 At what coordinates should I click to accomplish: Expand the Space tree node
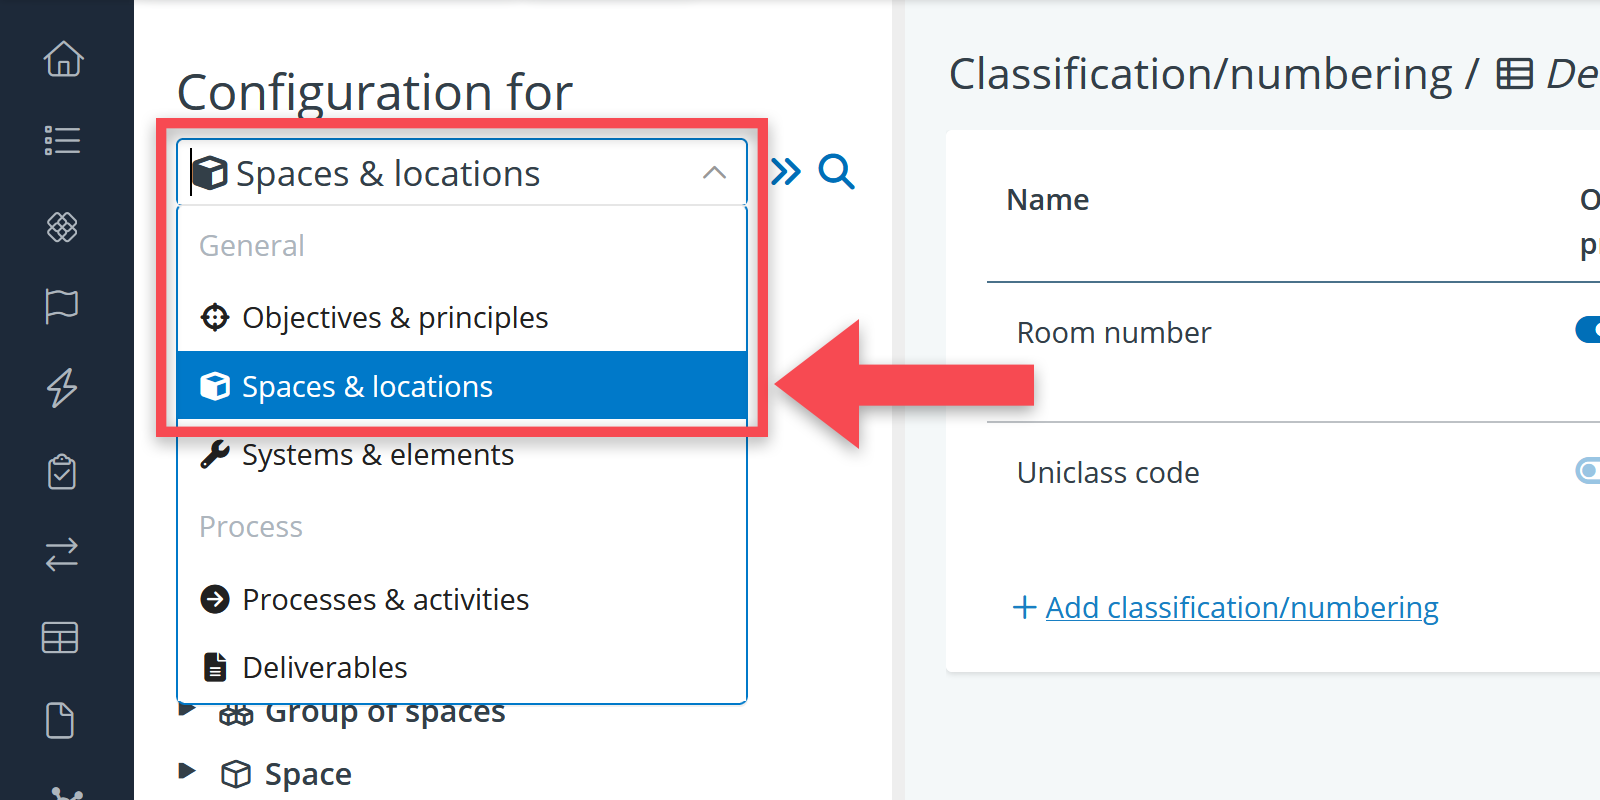click(187, 771)
